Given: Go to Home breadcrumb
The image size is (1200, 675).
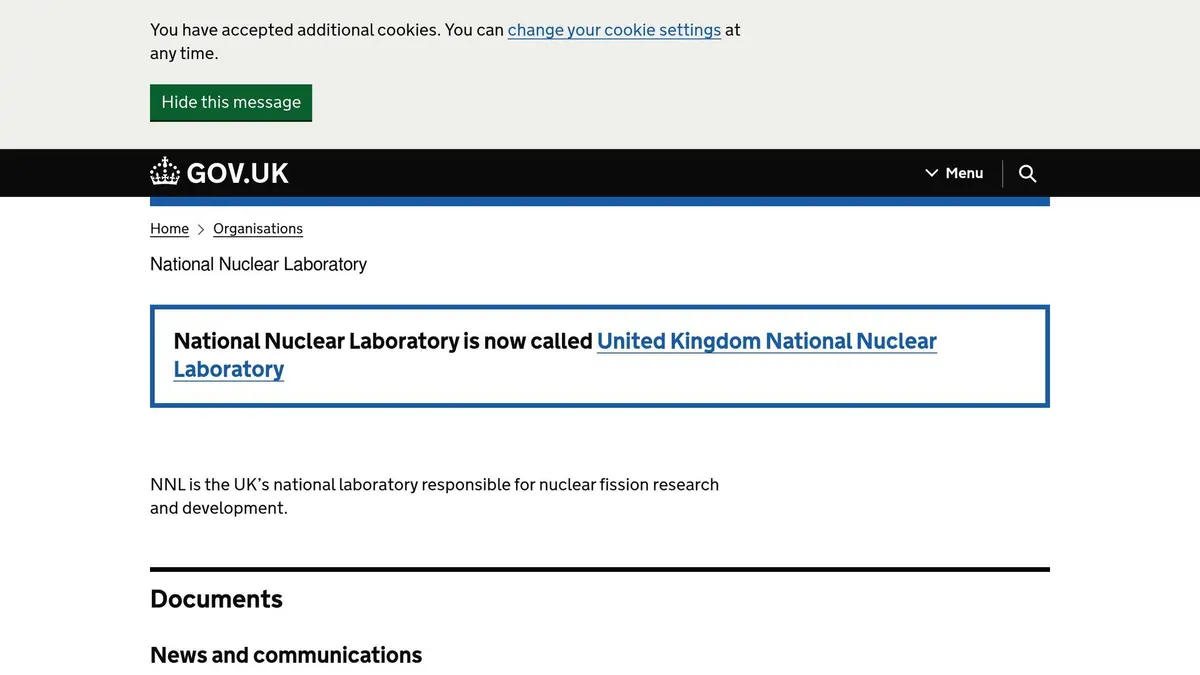Looking at the screenshot, I should tap(169, 229).
